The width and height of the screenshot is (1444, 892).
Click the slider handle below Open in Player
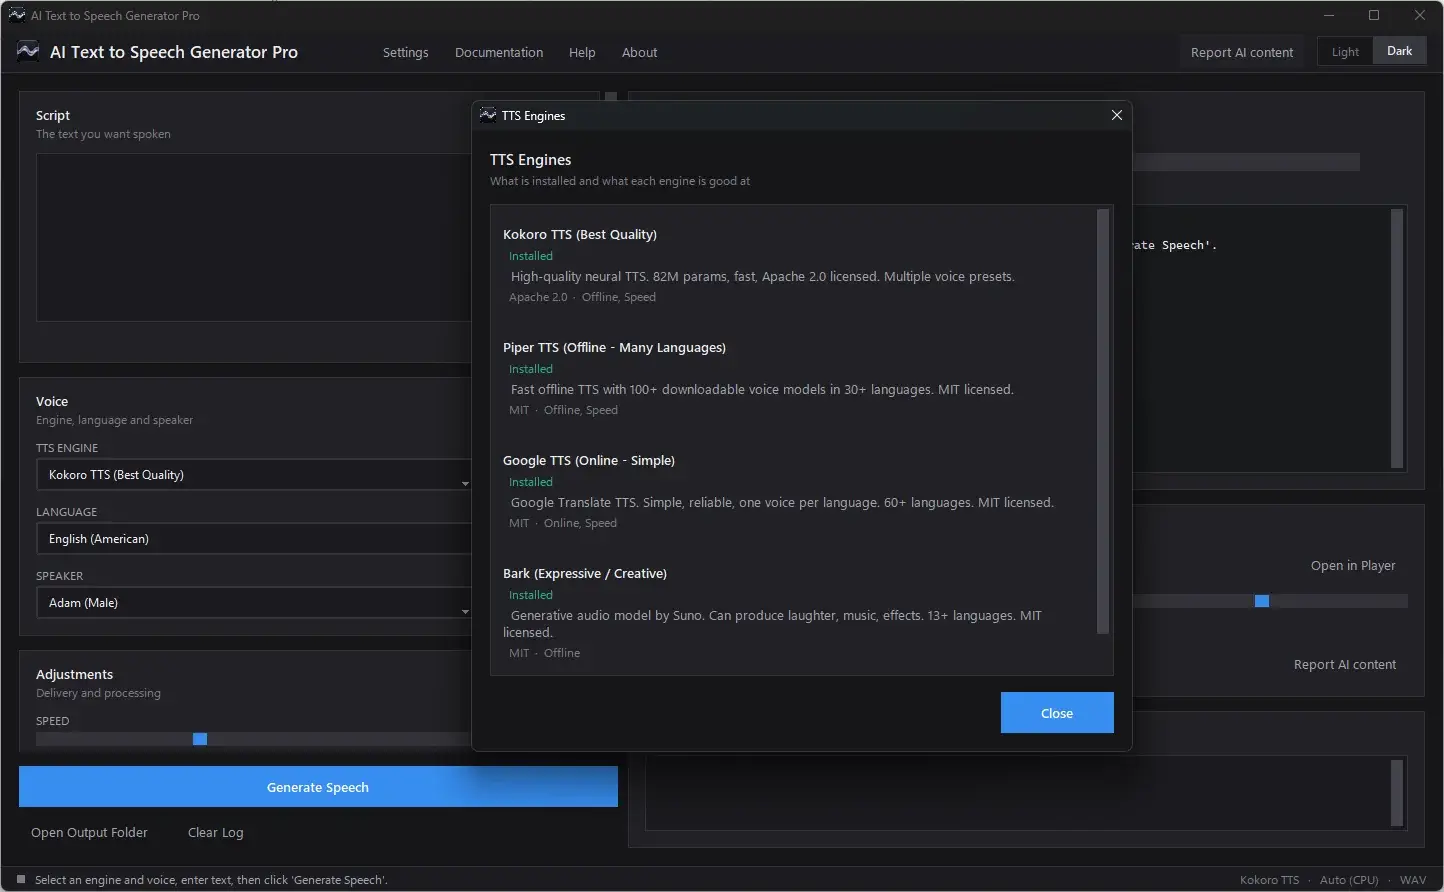pyautogui.click(x=1262, y=601)
